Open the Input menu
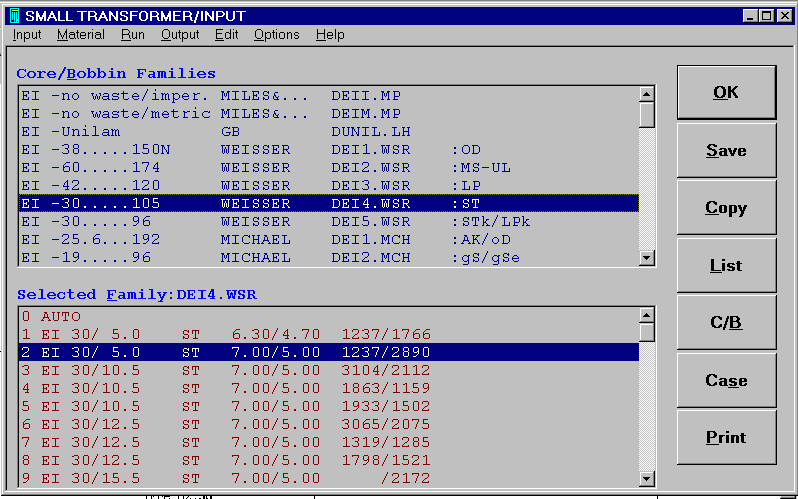 click(27, 35)
